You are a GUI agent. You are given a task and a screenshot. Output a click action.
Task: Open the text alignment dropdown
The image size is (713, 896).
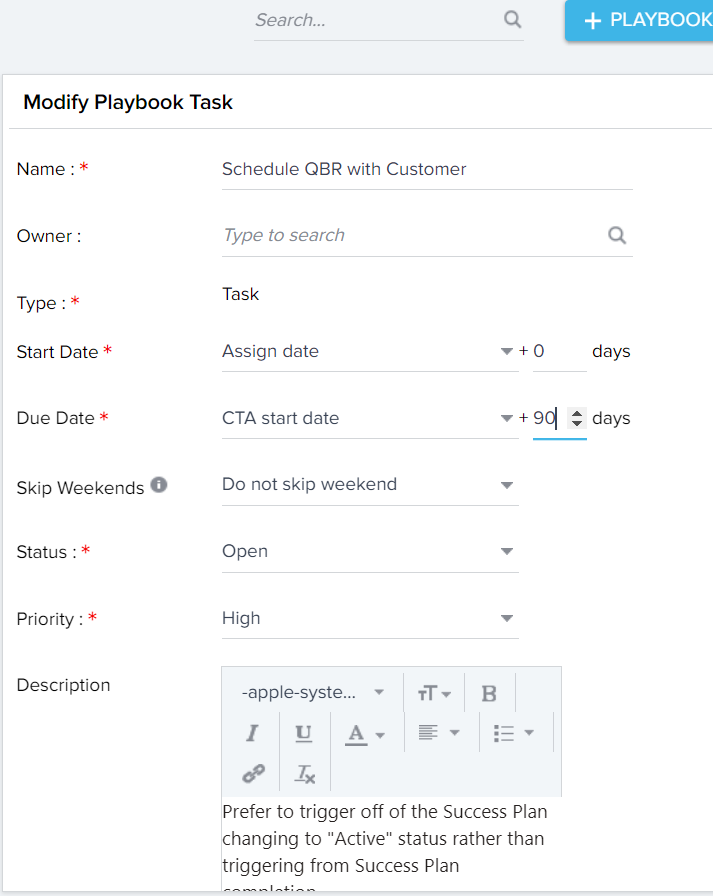coord(439,733)
